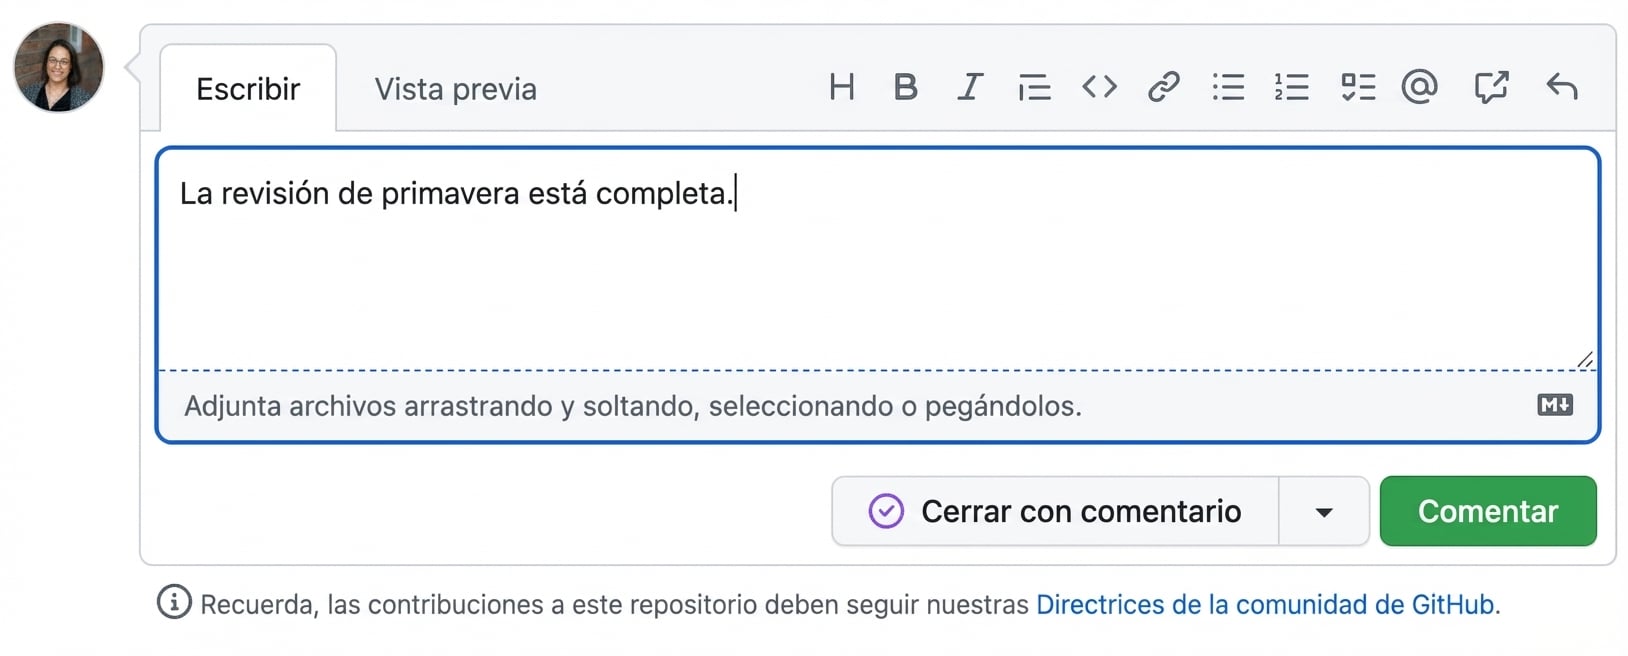Viewport: 1628px width, 656px height.
Task: Click in the comment text area
Action: click(x=877, y=260)
